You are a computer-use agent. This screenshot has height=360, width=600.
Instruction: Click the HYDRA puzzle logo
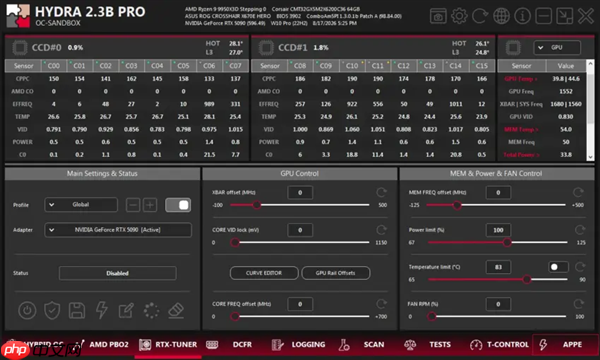[x=18, y=16]
